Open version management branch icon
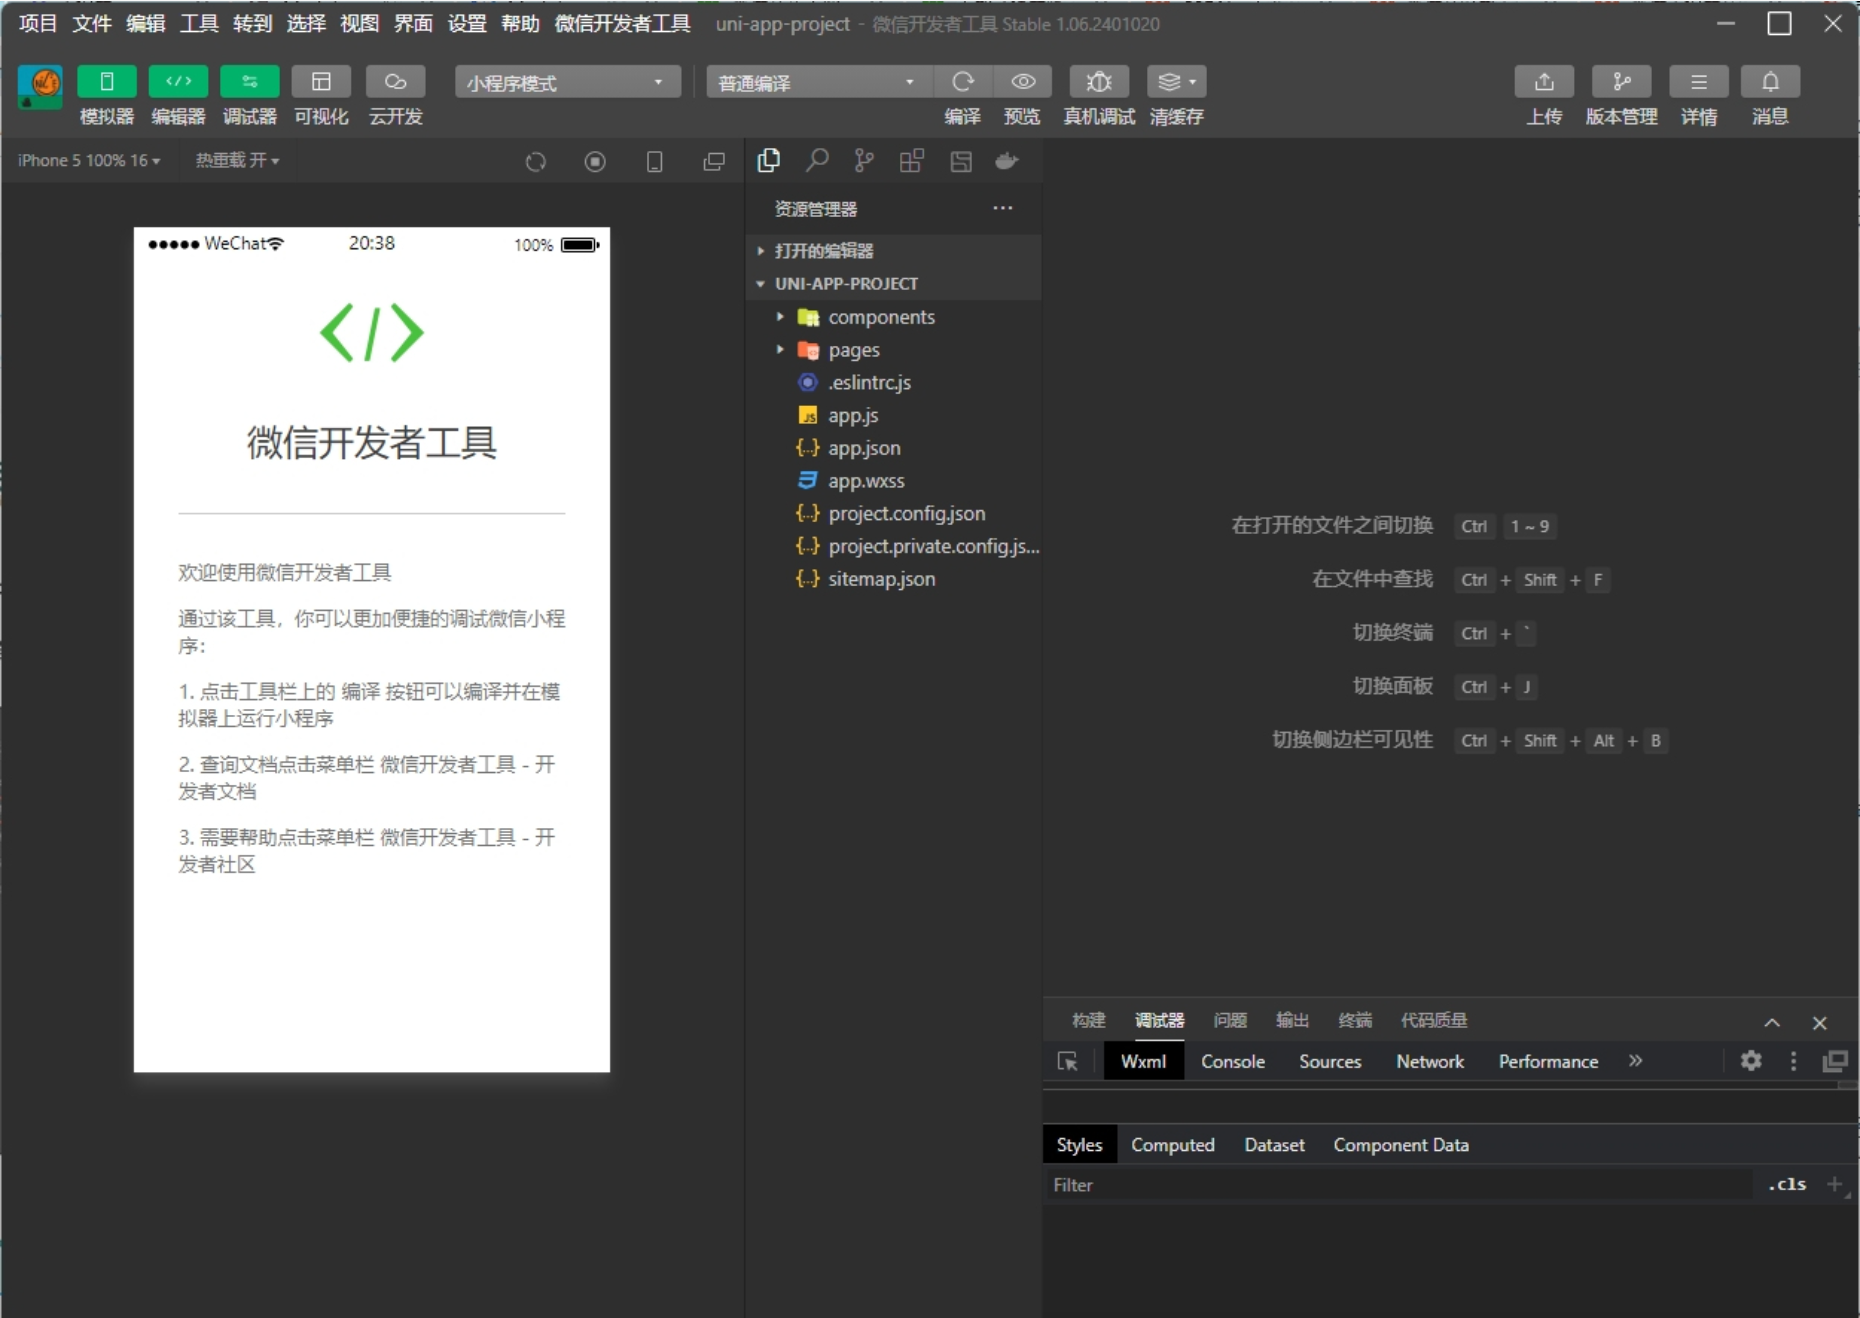 [x=1621, y=82]
